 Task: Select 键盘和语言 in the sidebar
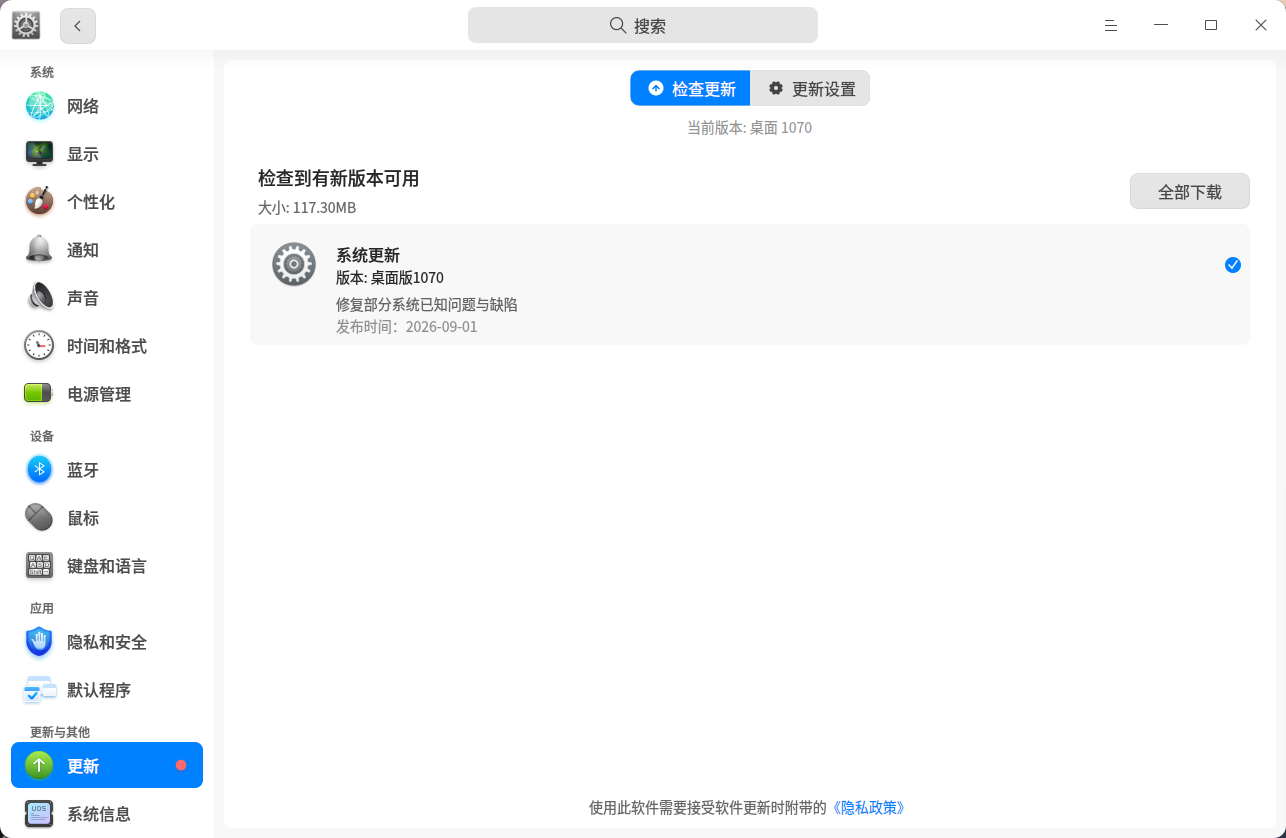[x=107, y=566]
